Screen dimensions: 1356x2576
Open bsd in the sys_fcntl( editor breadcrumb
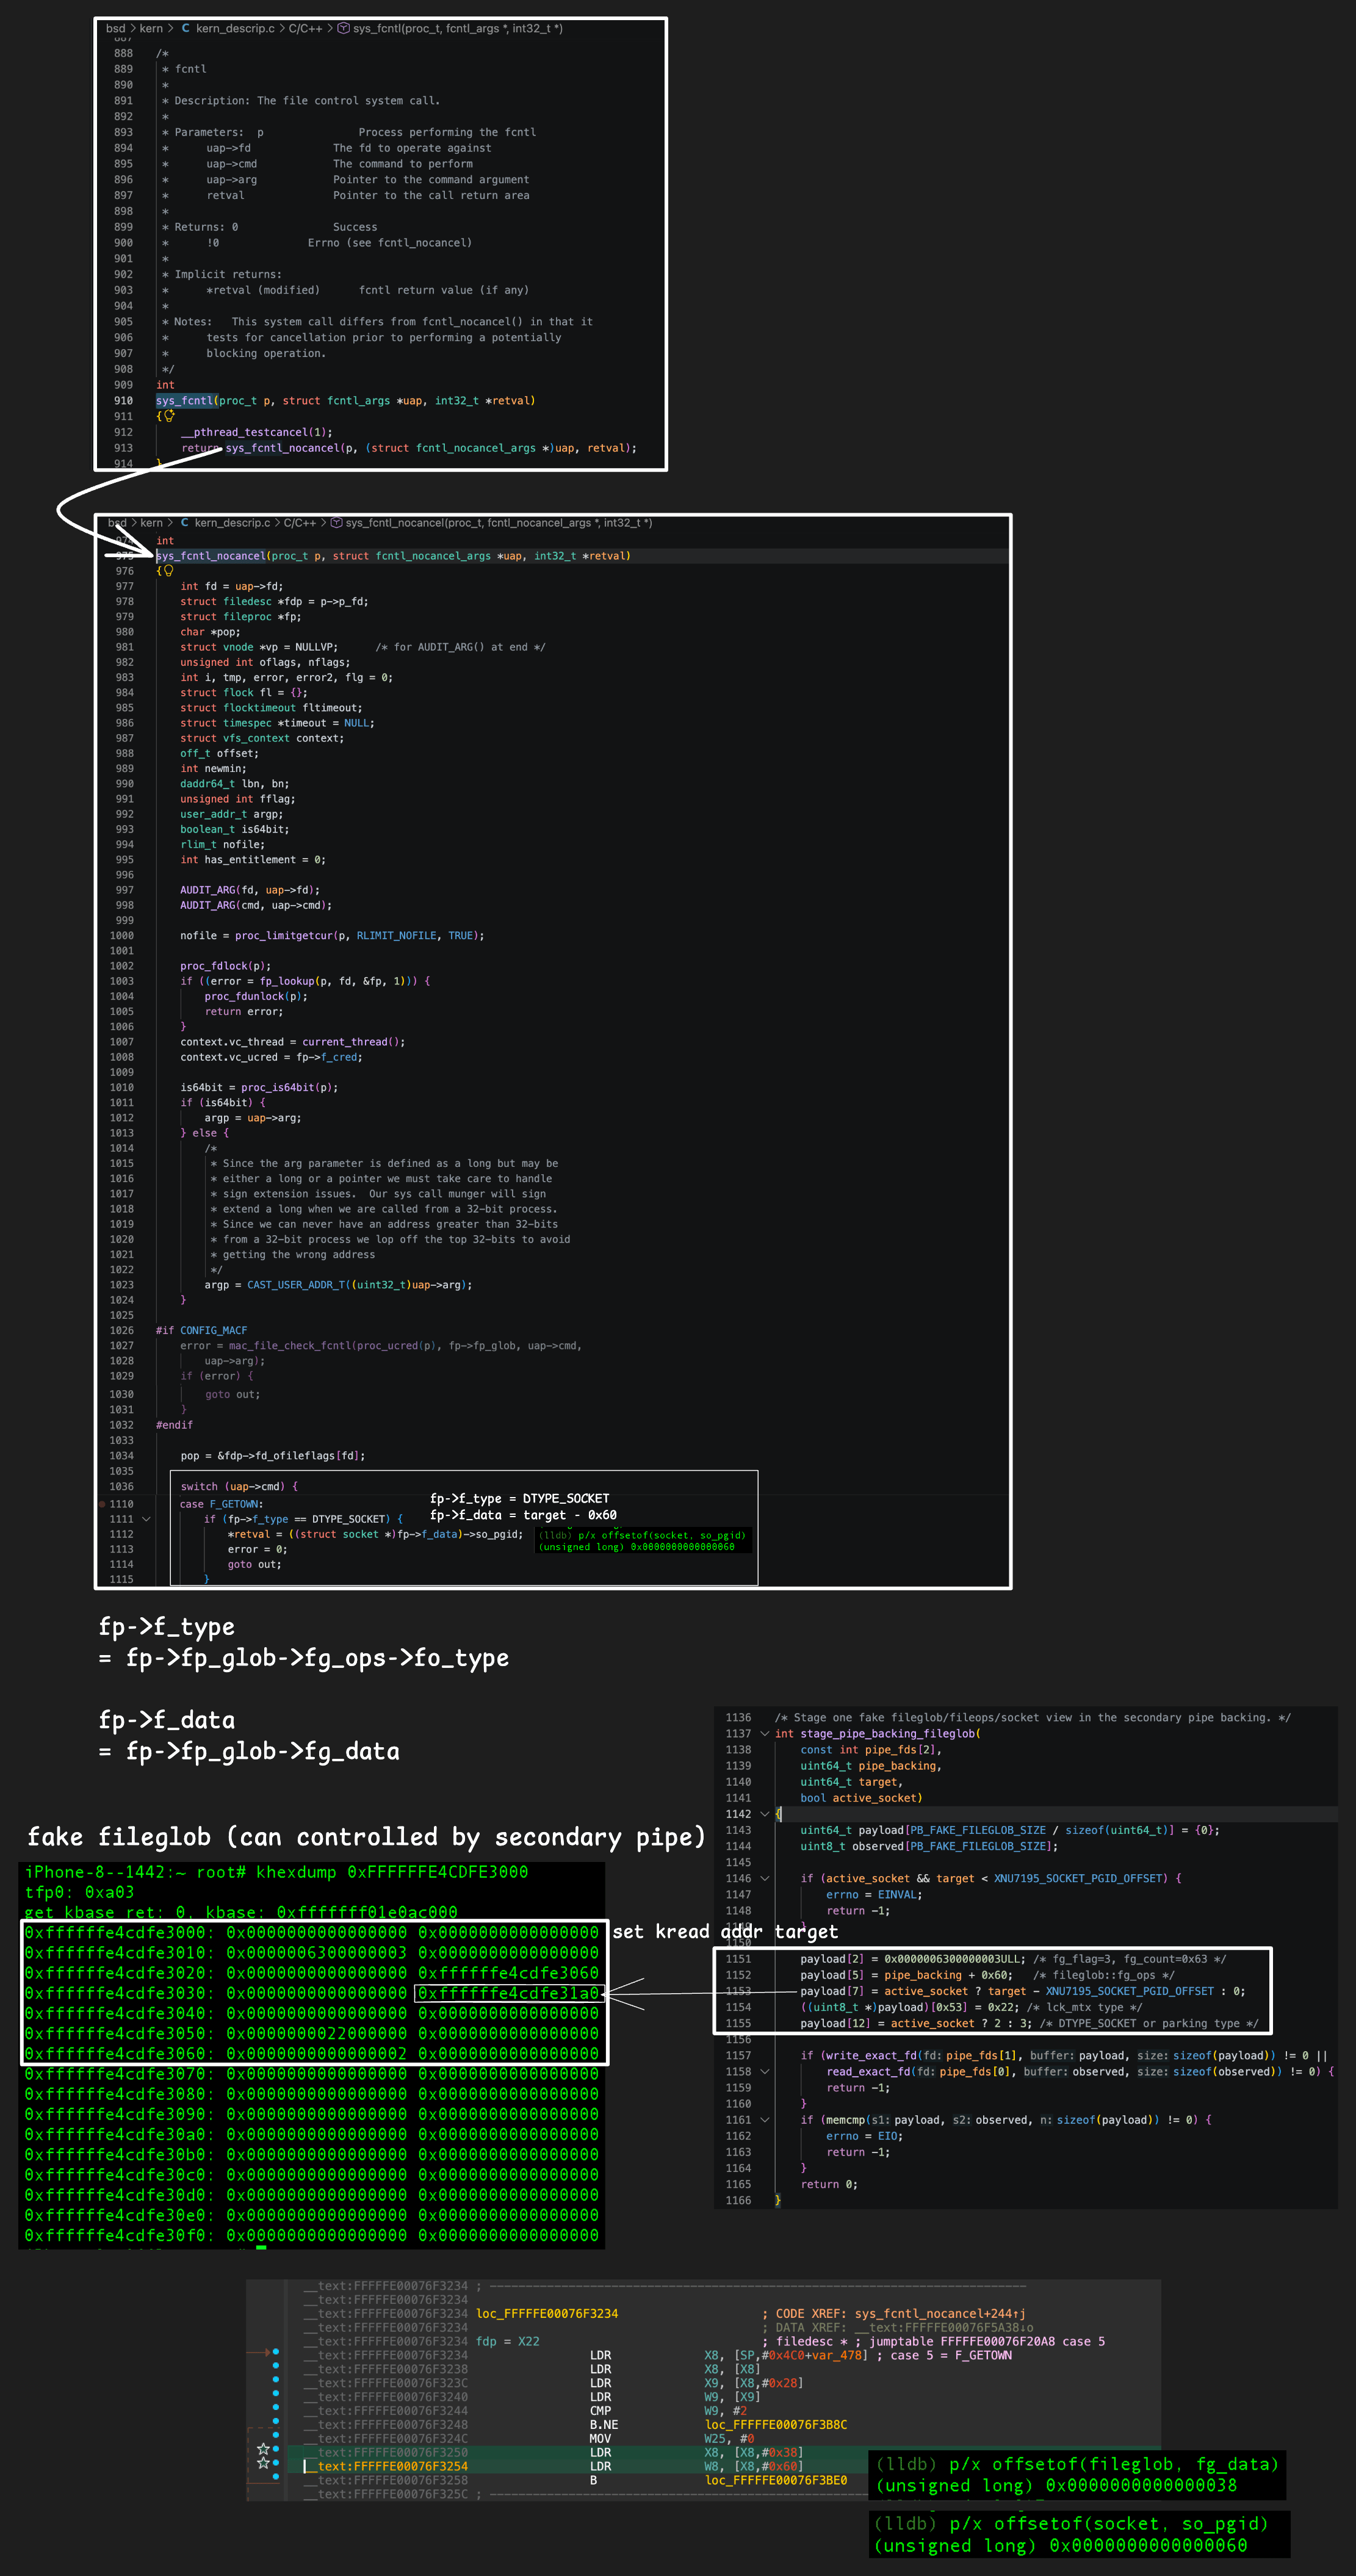point(116,28)
